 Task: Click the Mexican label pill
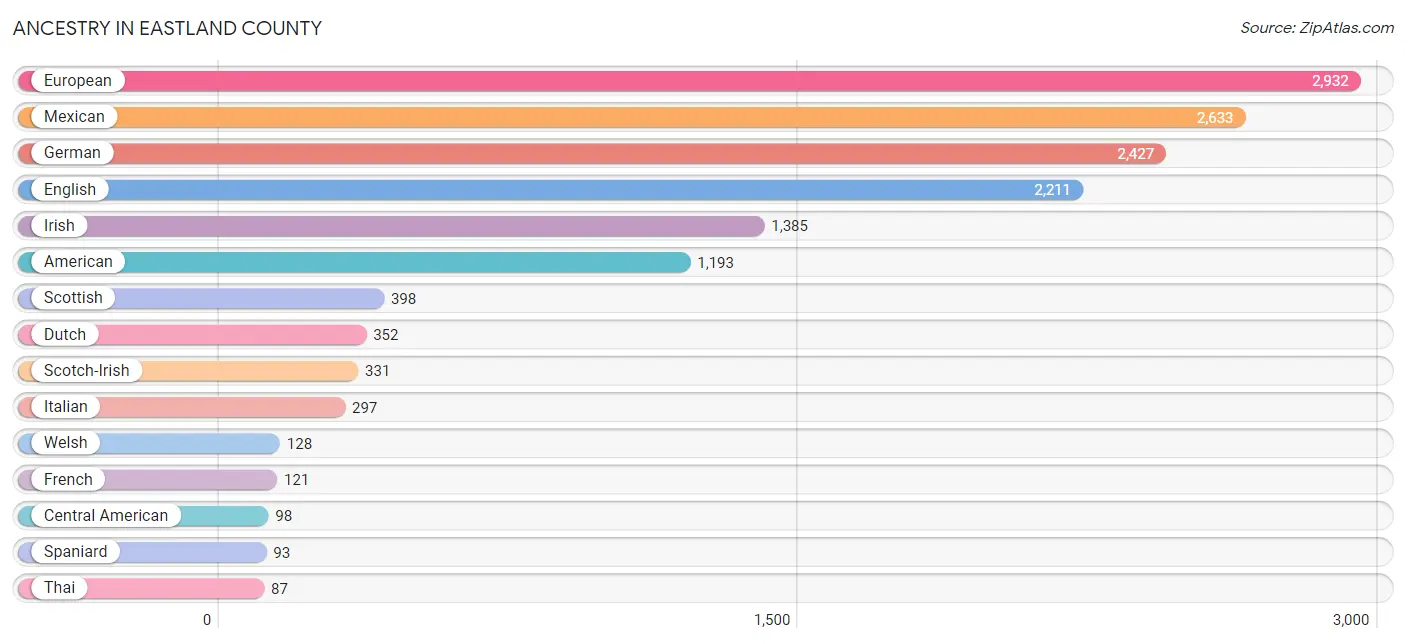tap(74, 117)
